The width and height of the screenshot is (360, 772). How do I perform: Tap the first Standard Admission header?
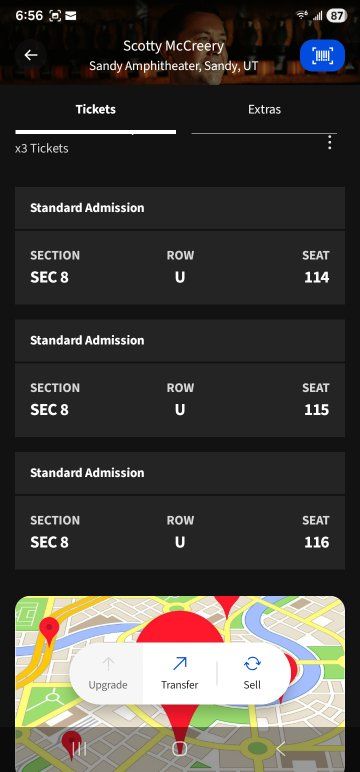180,208
